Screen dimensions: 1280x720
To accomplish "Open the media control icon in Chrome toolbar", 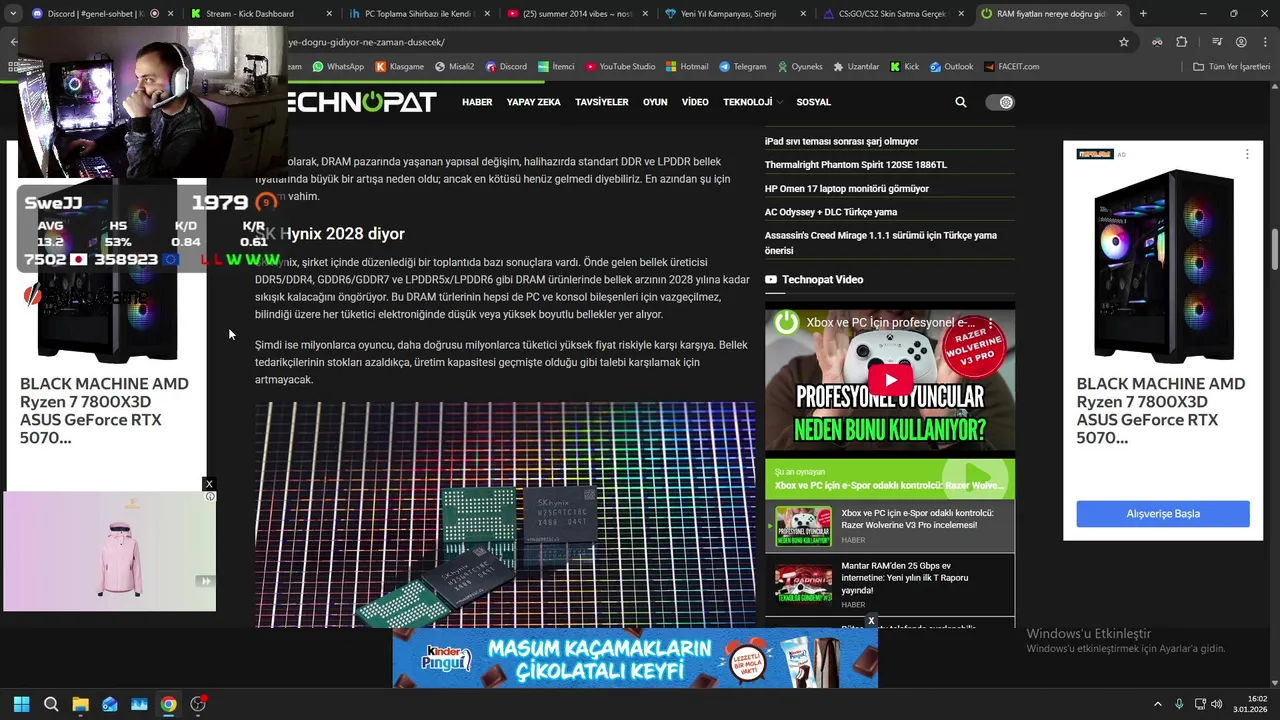I will point(1217,42).
